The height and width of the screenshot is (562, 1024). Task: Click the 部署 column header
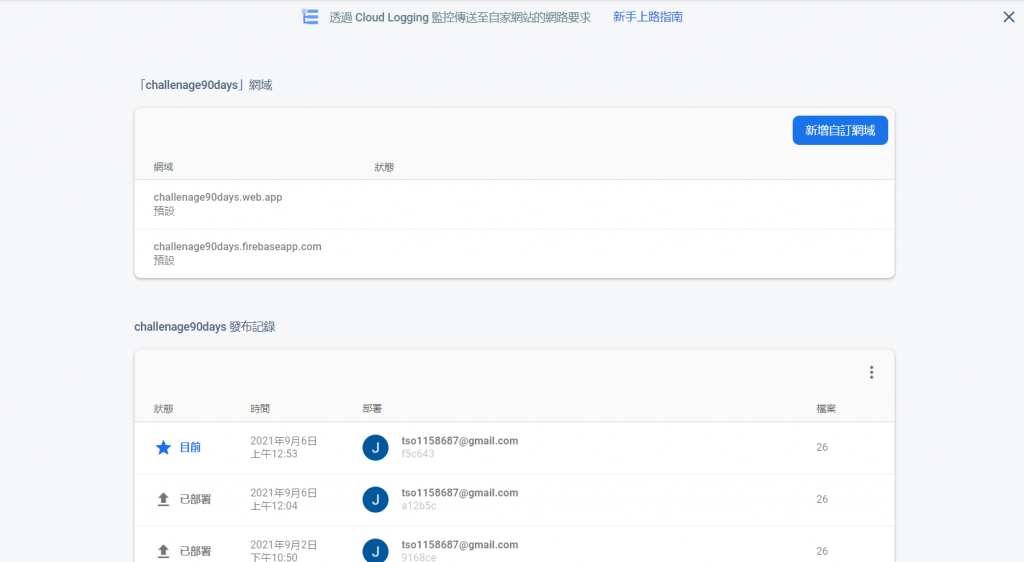[372, 409]
